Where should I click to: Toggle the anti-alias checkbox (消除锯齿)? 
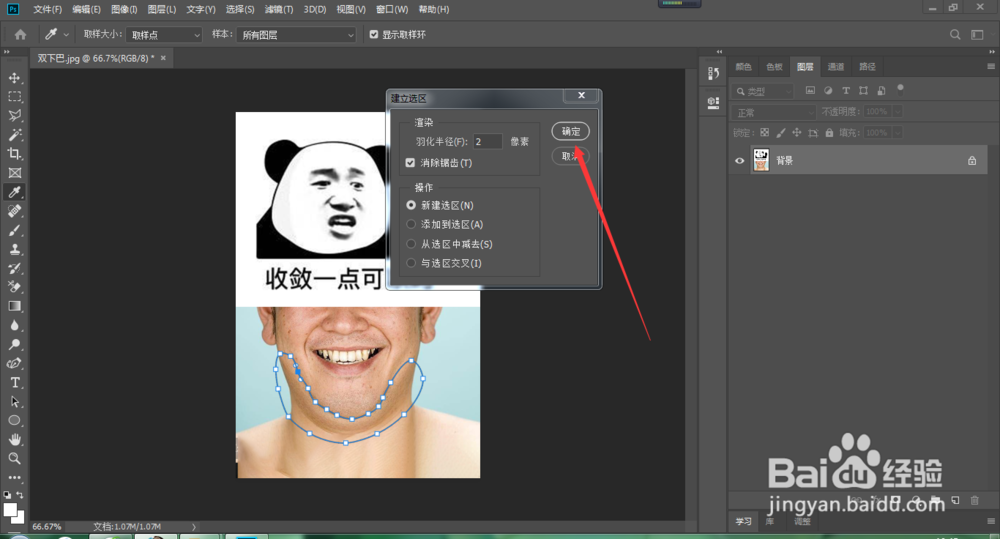pyautogui.click(x=410, y=163)
